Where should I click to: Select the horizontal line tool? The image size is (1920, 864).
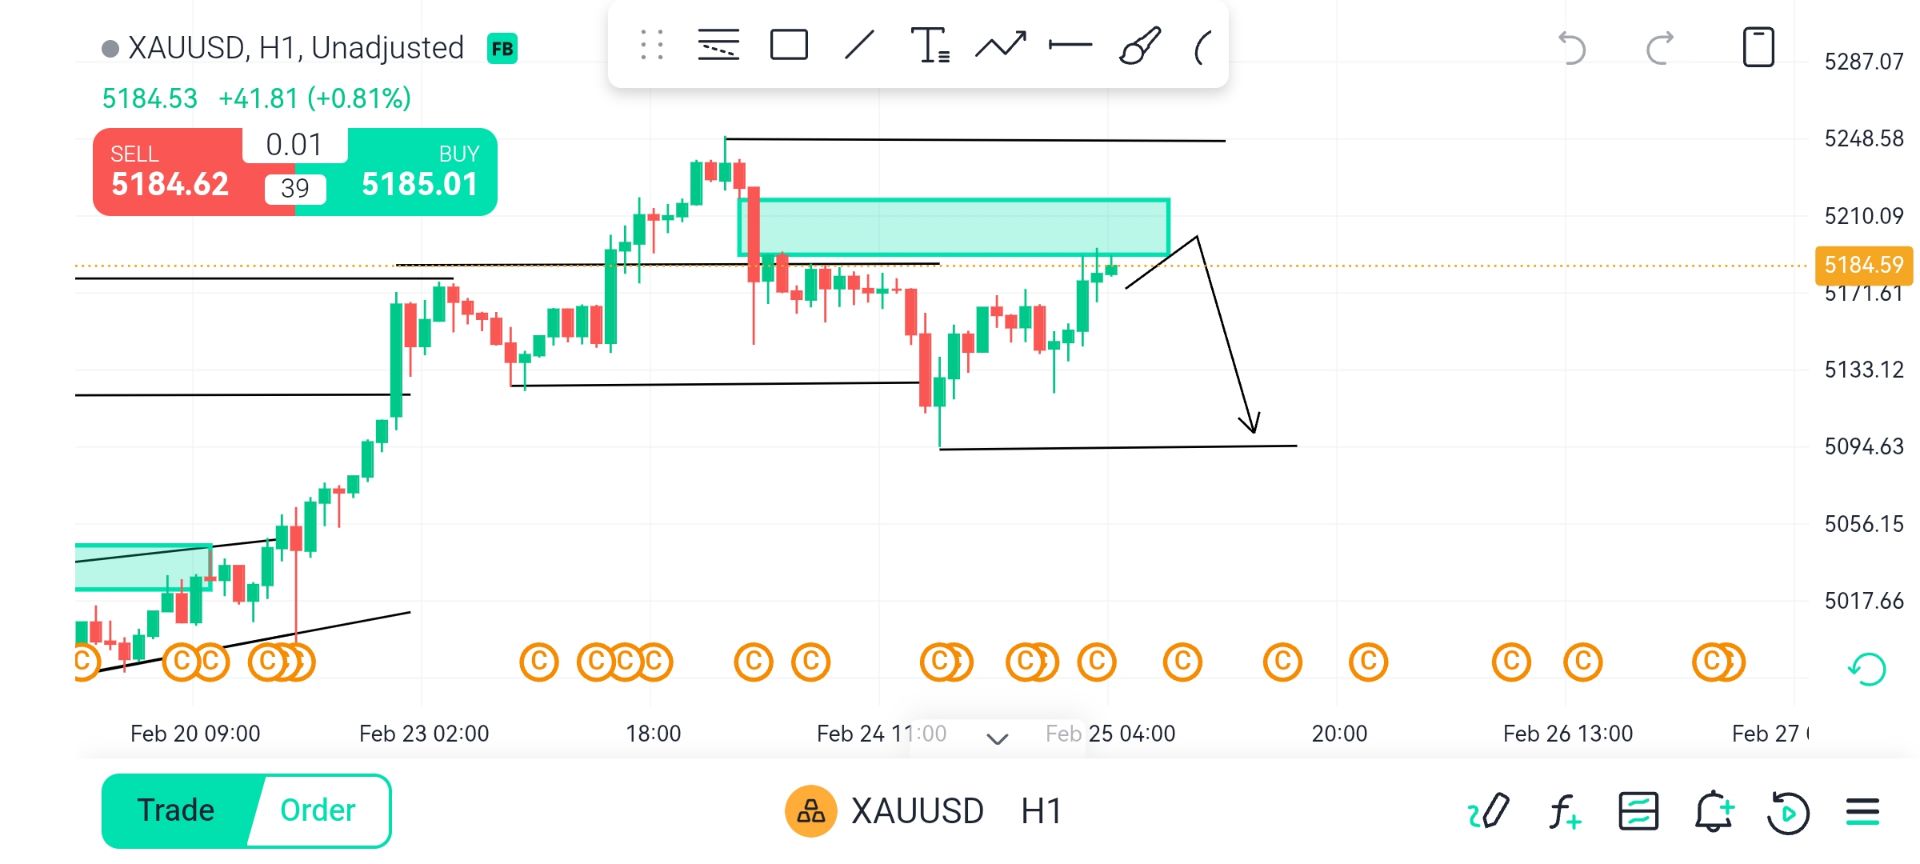click(x=1070, y=46)
